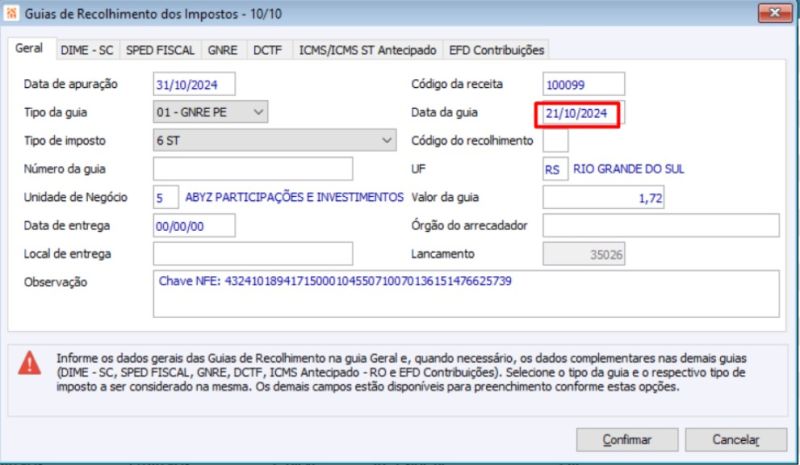Image resolution: width=800 pixels, height=465 pixels.
Task: Click the application icon in title bar
Action: click(11, 13)
